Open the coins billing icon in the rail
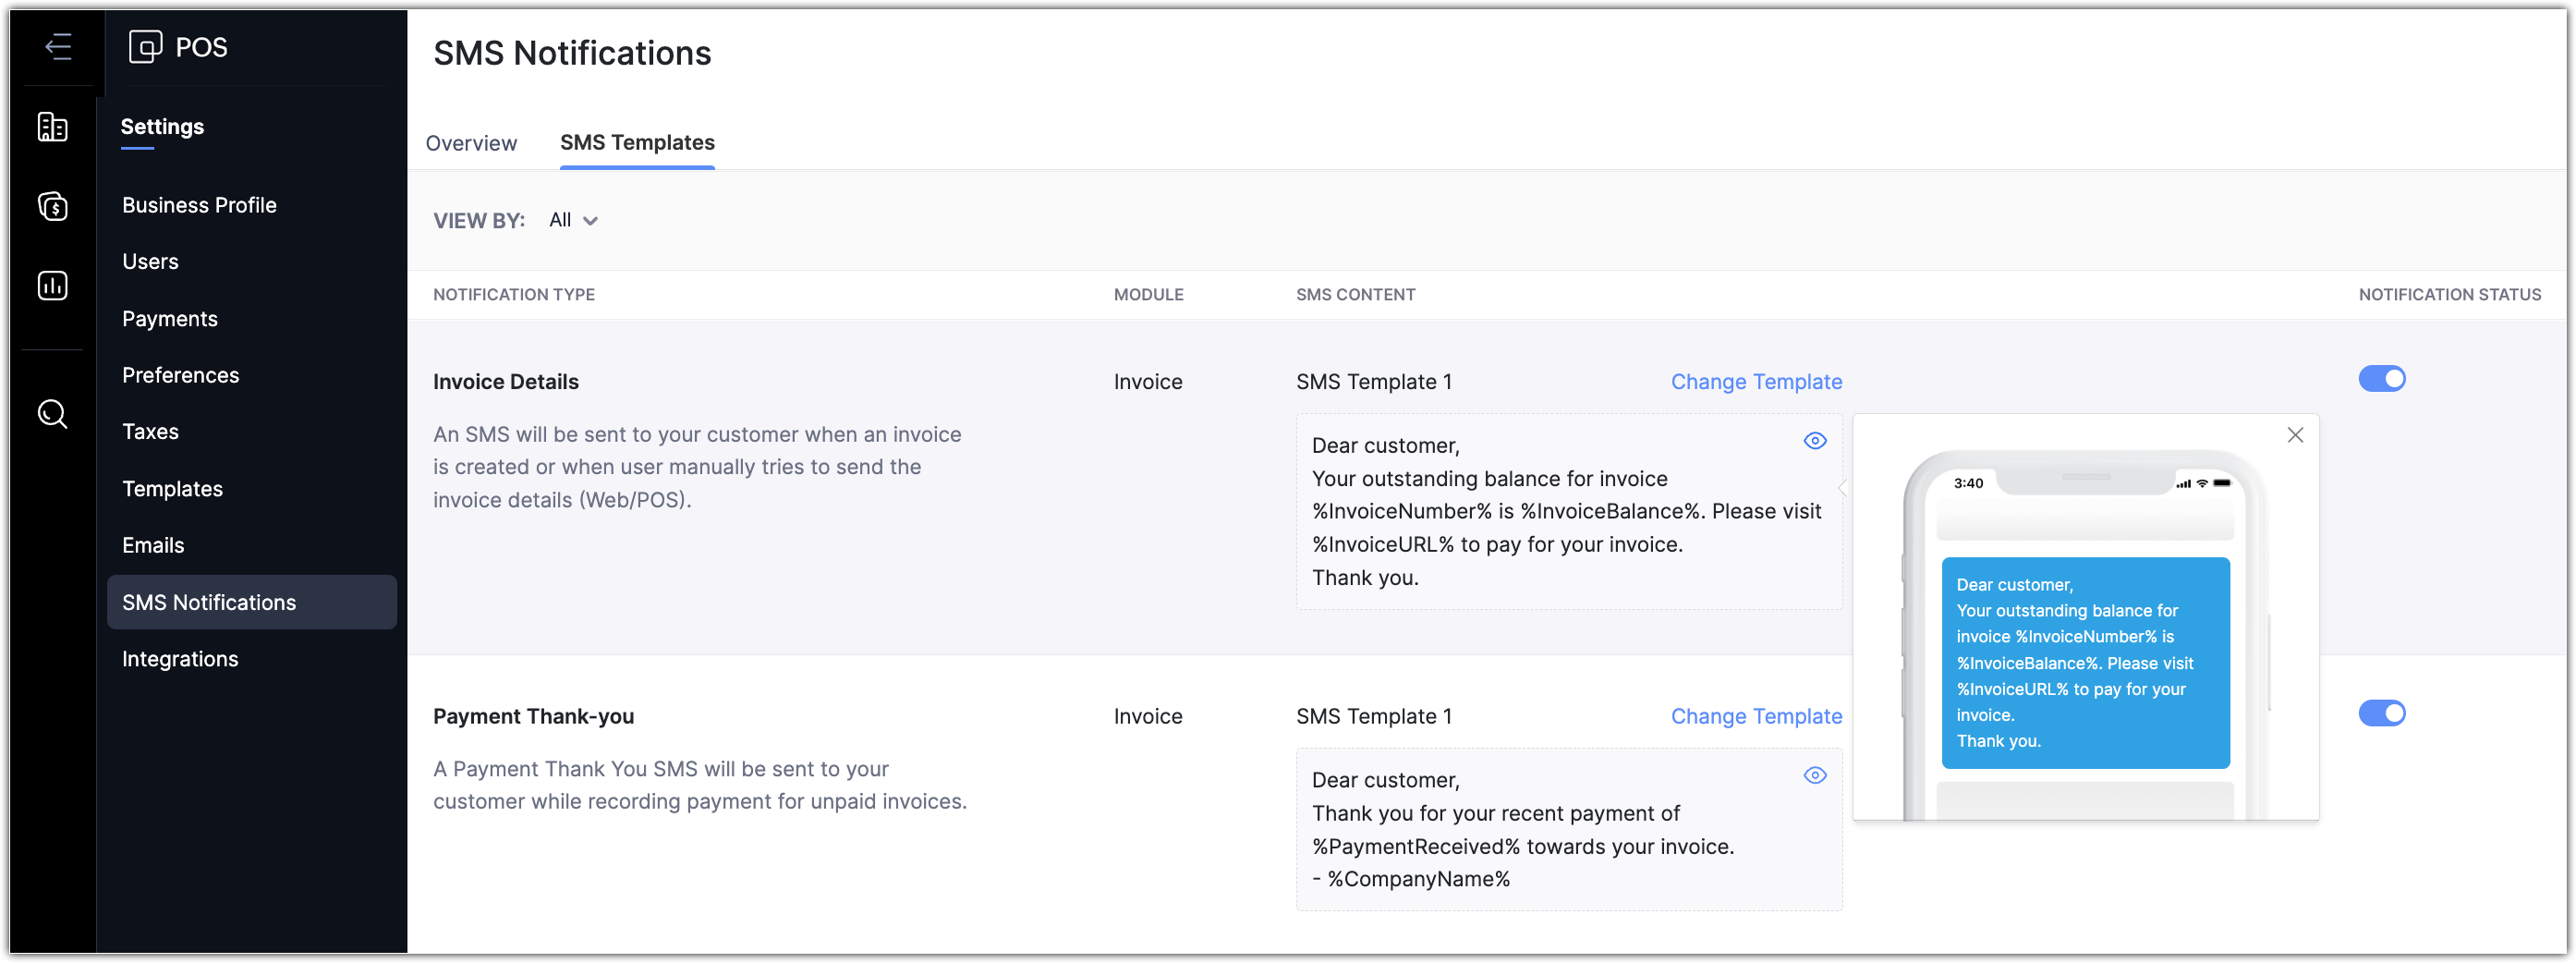2576x963 pixels. (53, 206)
